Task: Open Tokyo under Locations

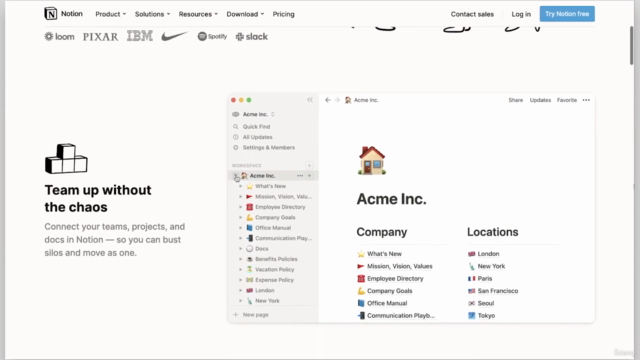Action: point(481,316)
